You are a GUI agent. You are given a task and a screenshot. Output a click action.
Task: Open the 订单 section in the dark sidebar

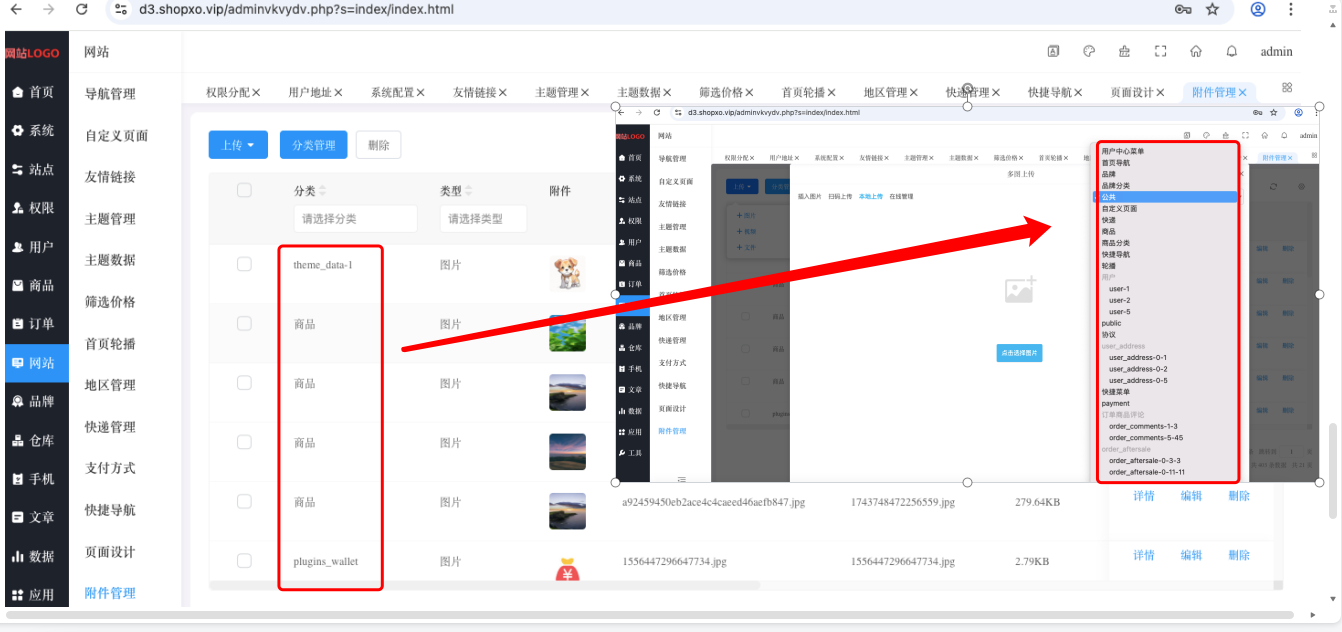pos(34,324)
